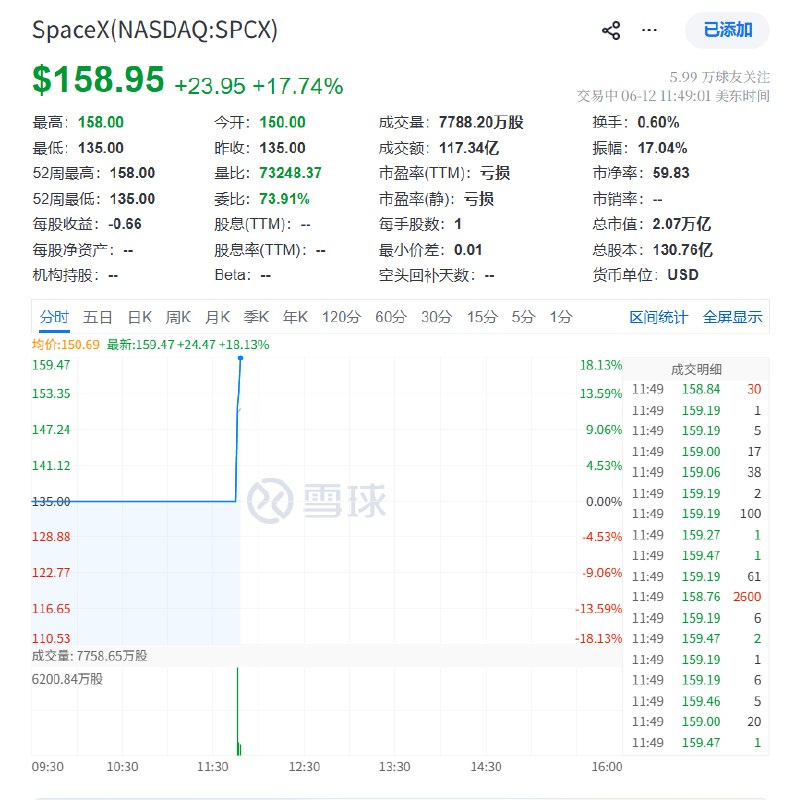This screenshot has height=800, width=795.
Task: Open the 月K chart tab
Action: (x=217, y=317)
